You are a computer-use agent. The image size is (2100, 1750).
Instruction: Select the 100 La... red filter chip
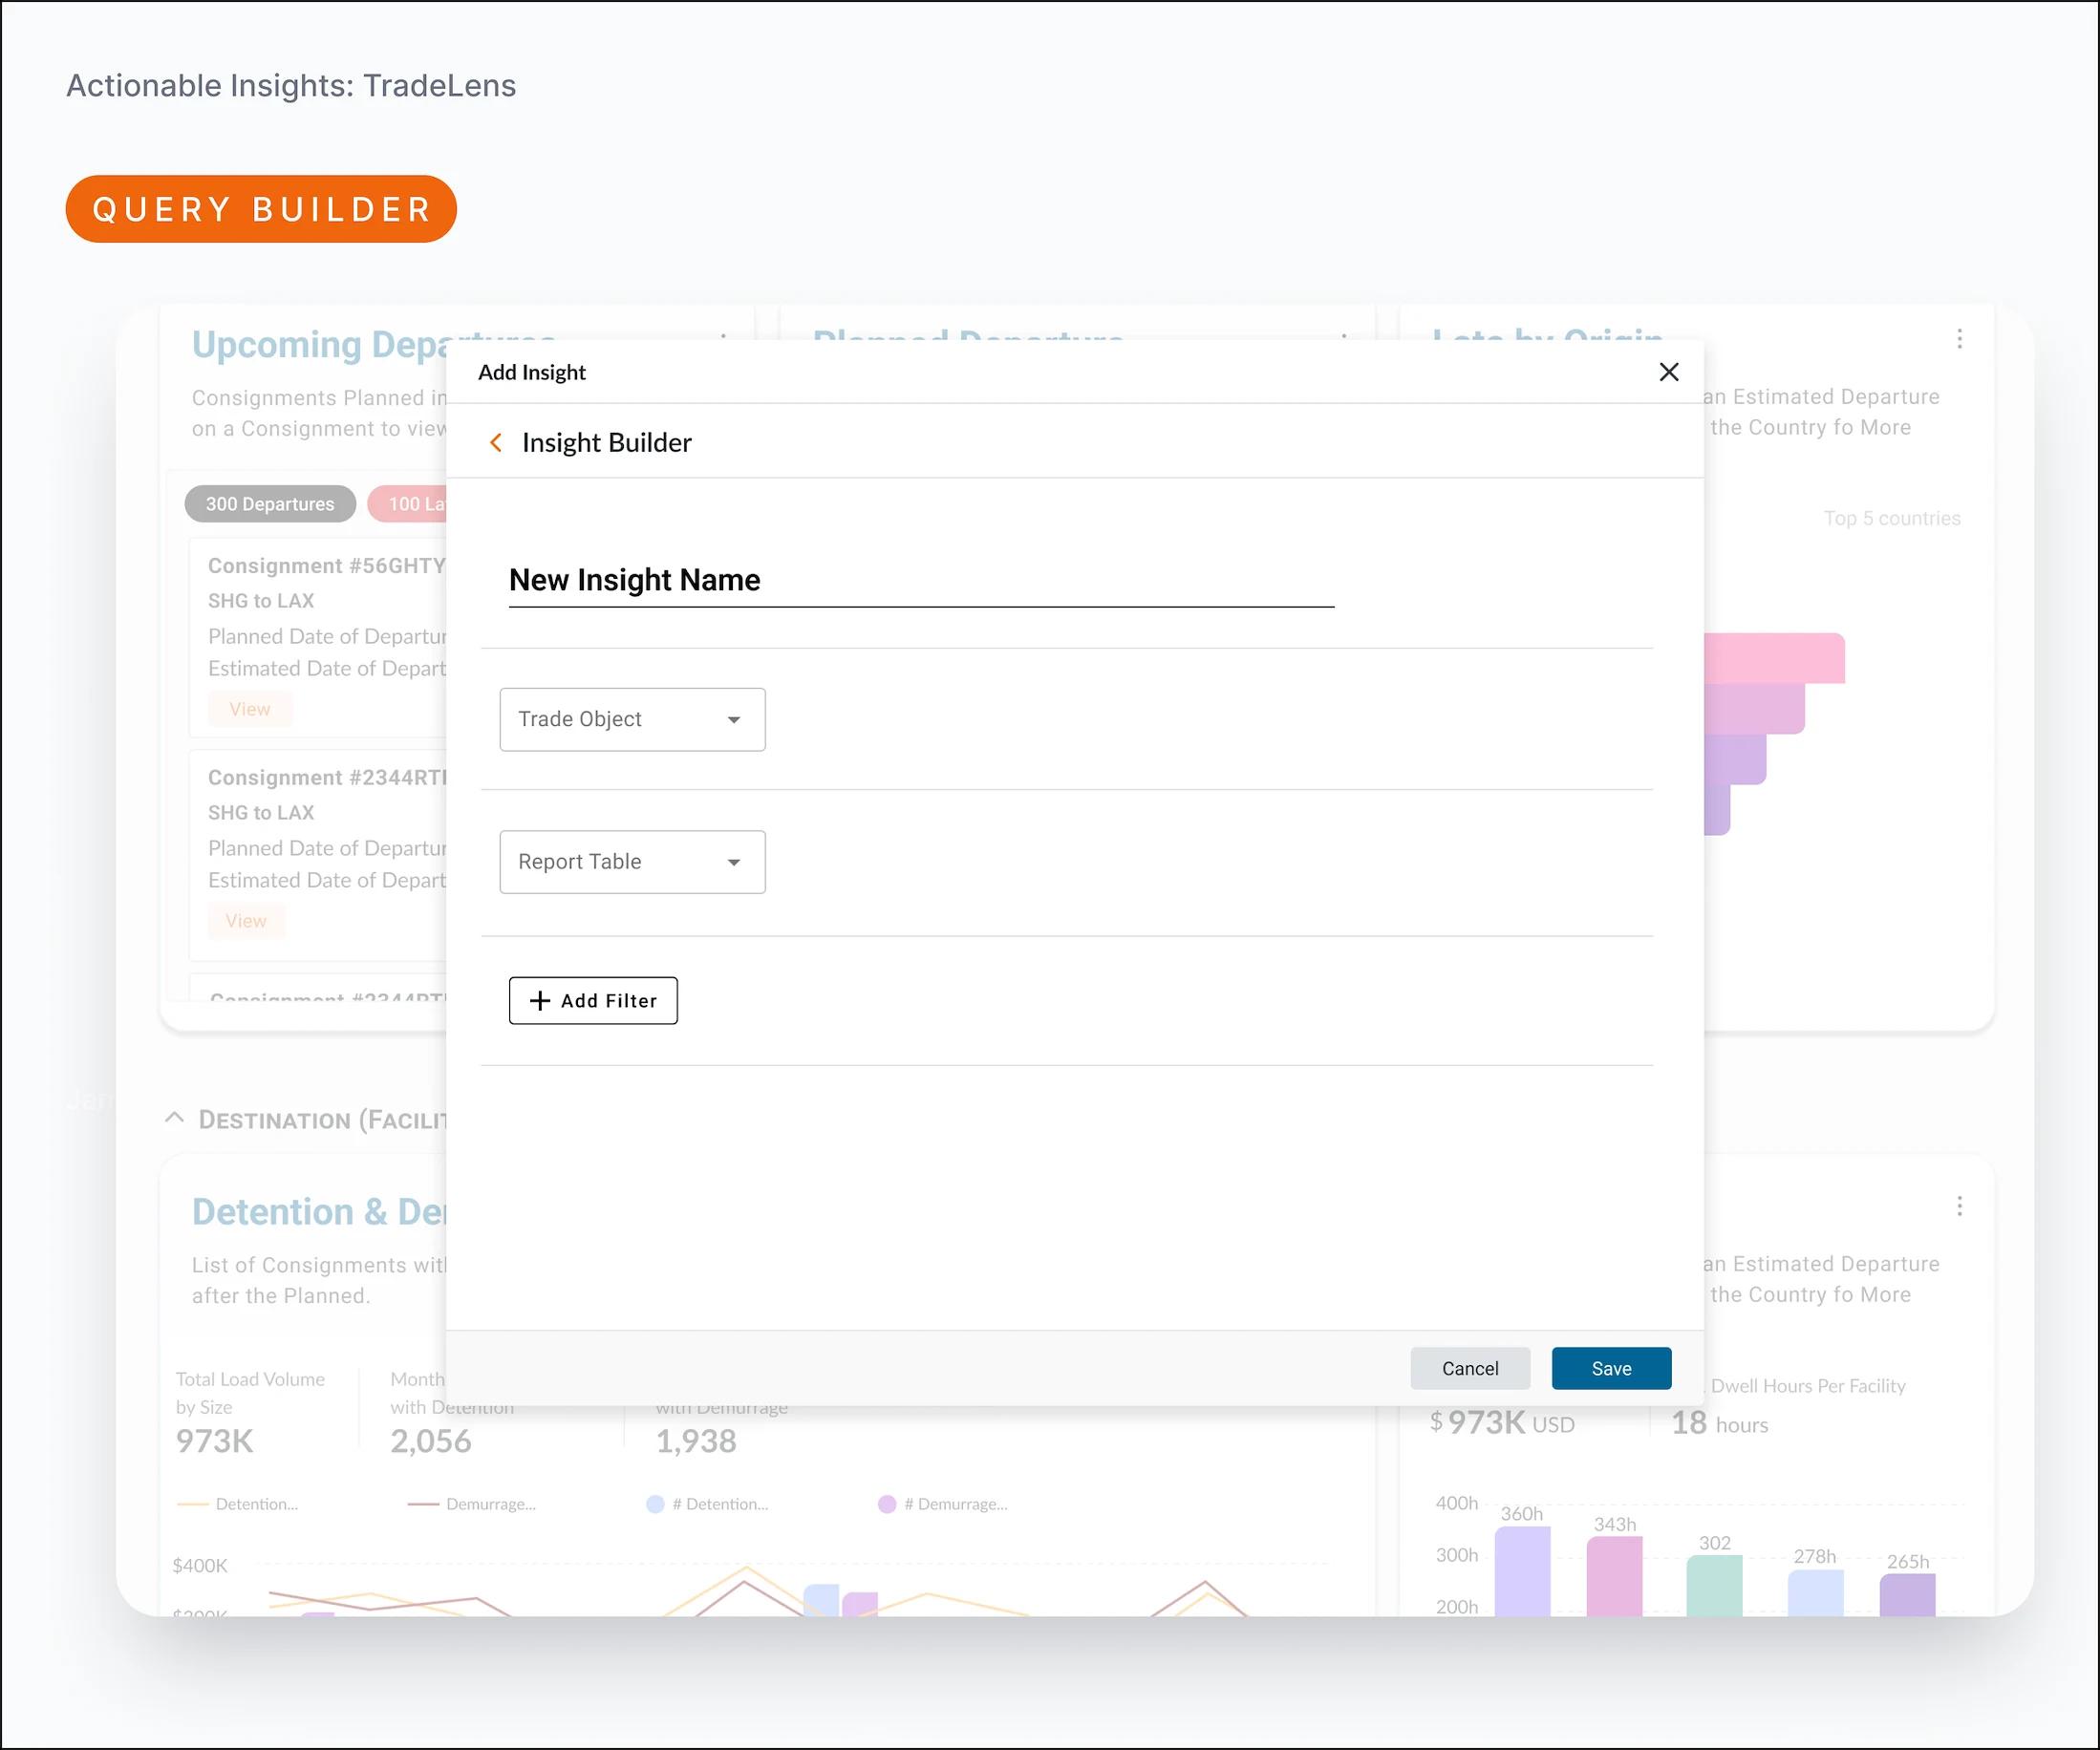tap(407, 504)
